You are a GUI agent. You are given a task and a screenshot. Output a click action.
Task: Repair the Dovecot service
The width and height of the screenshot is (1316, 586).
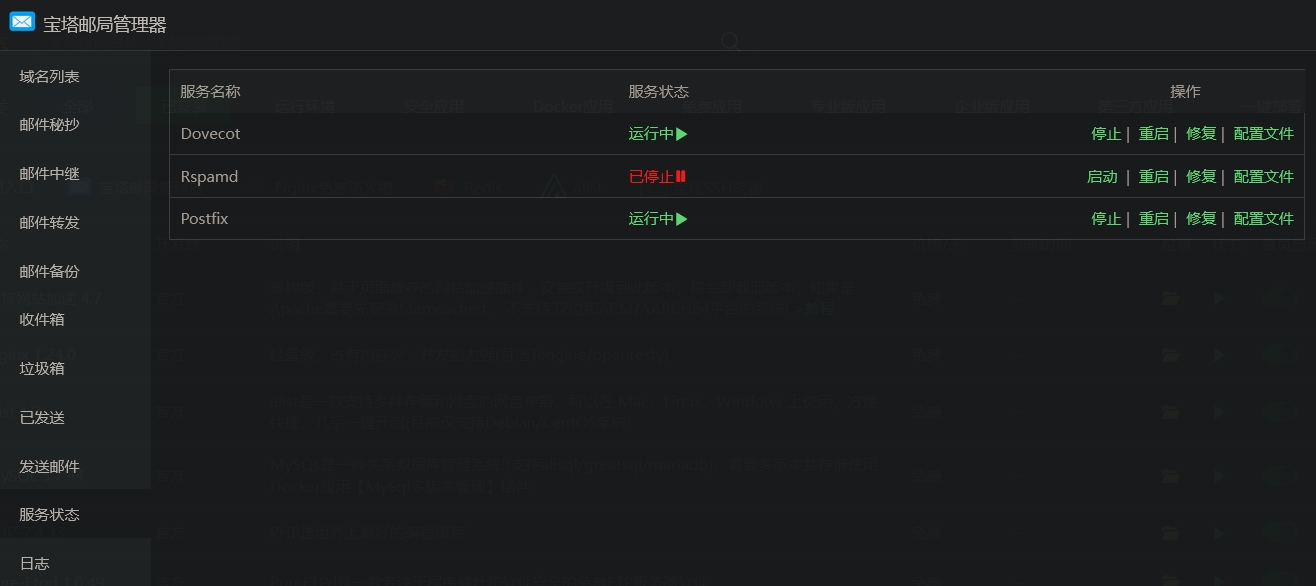coord(1201,134)
